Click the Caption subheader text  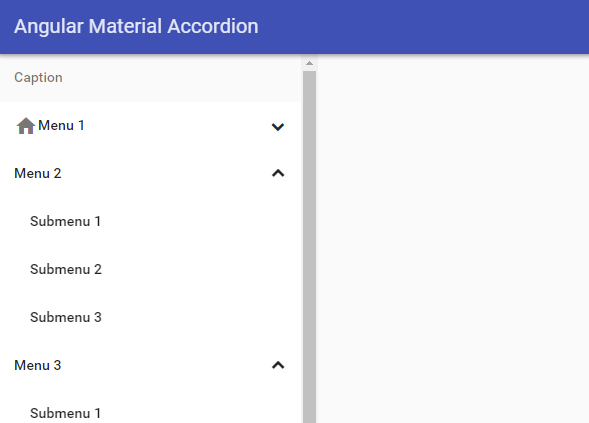coord(38,78)
